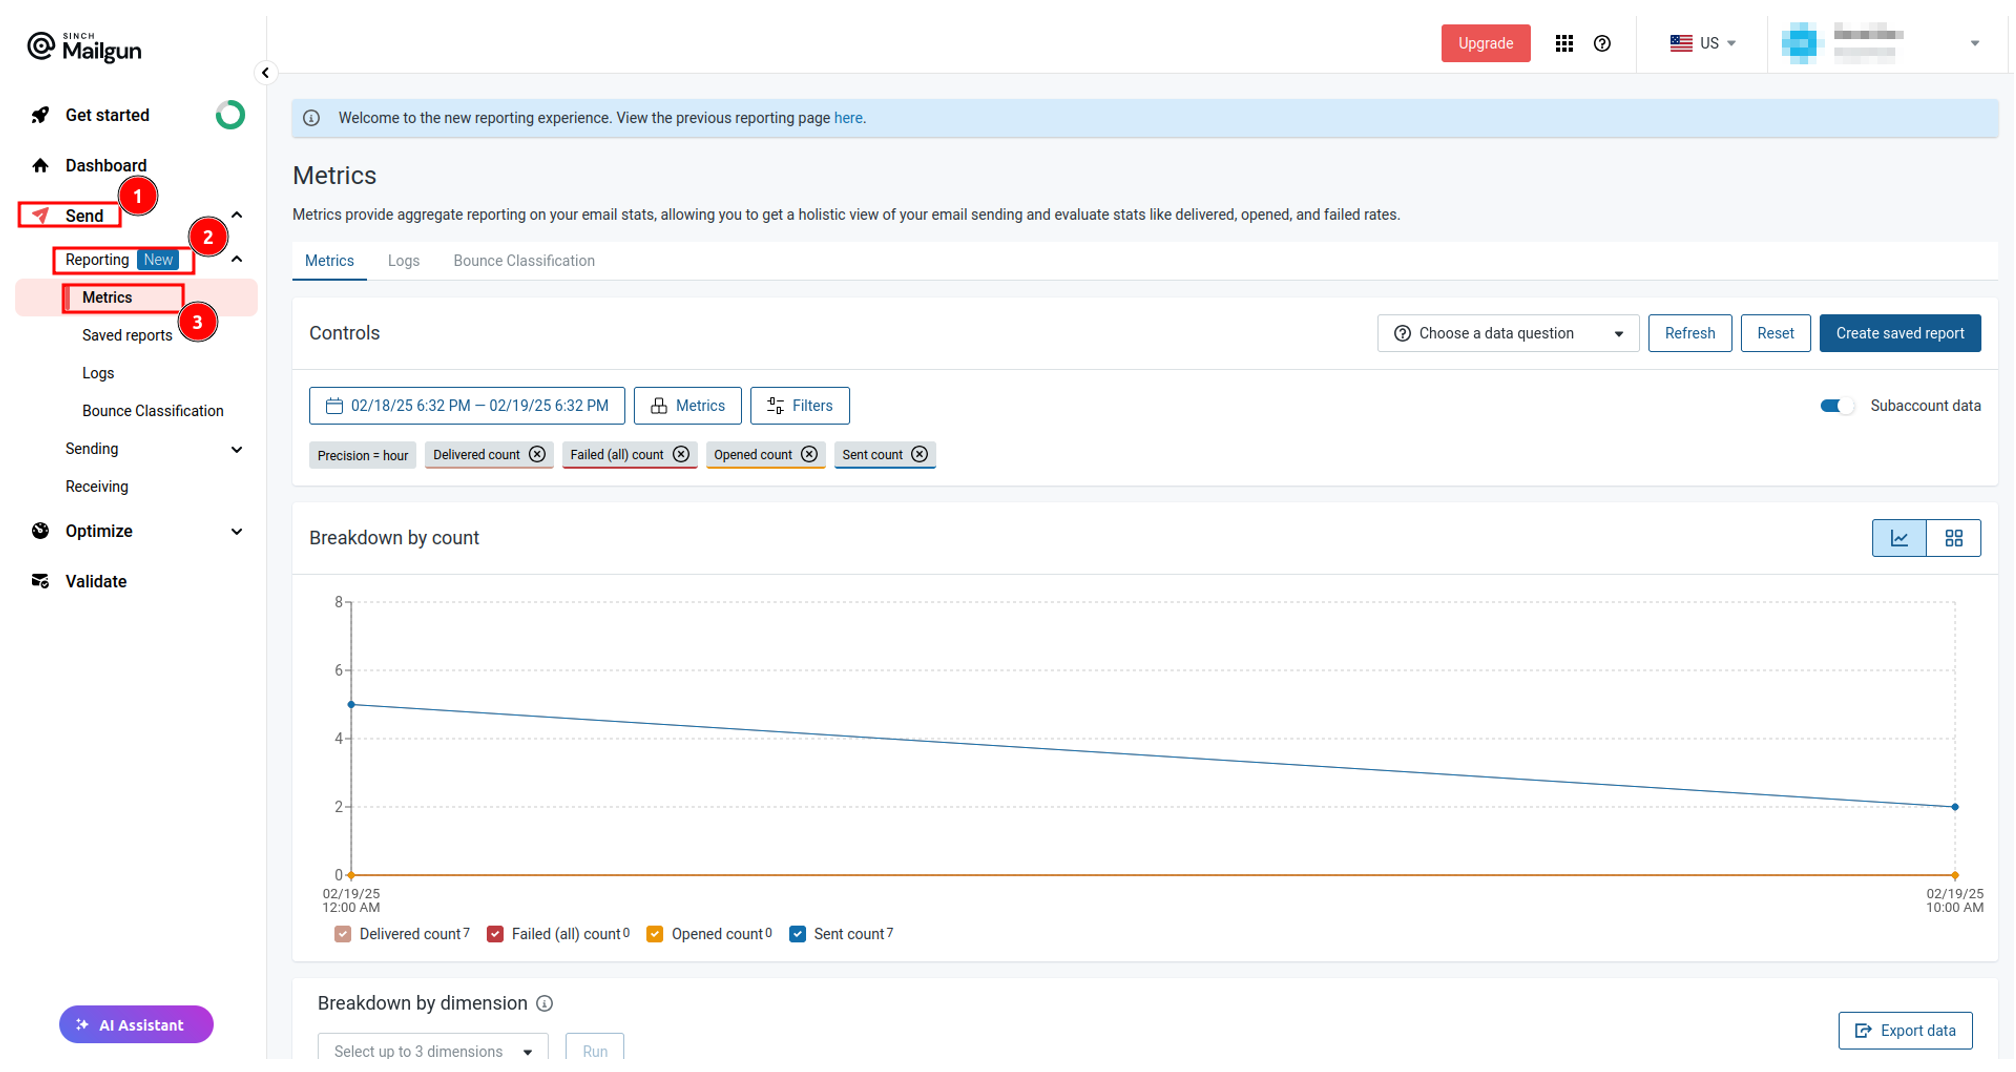Collapse the Reporting section chevron

tap(237, 259)
